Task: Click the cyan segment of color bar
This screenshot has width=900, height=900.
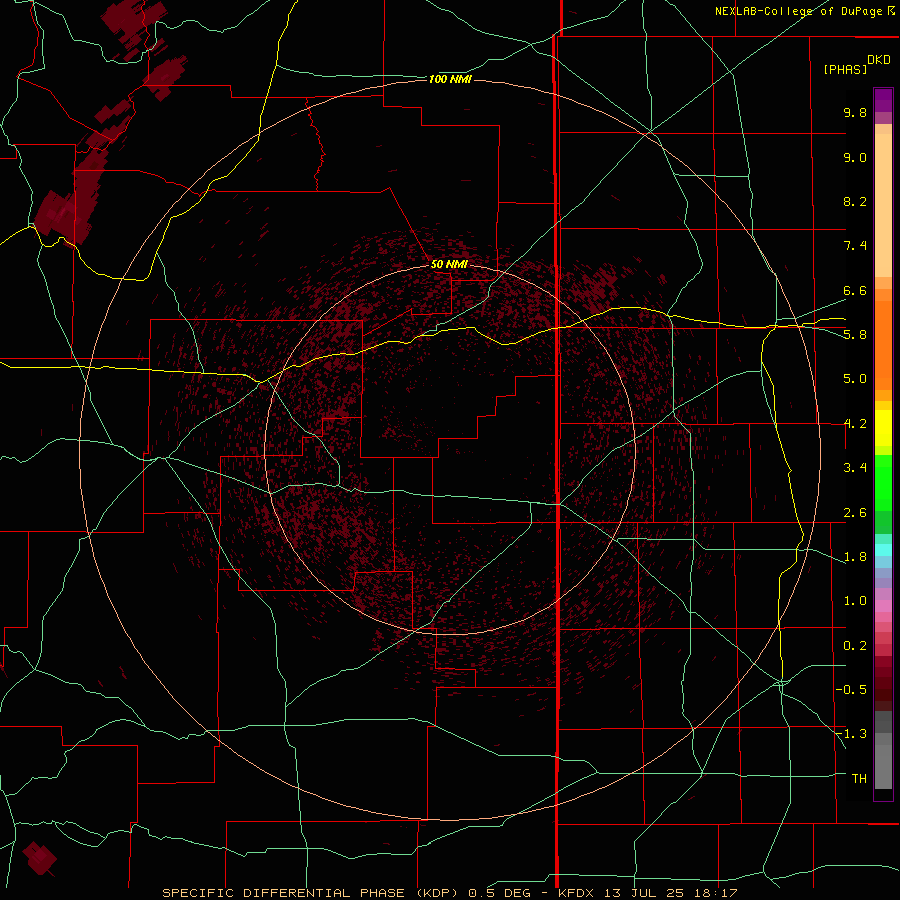Action: click(883, 550)
